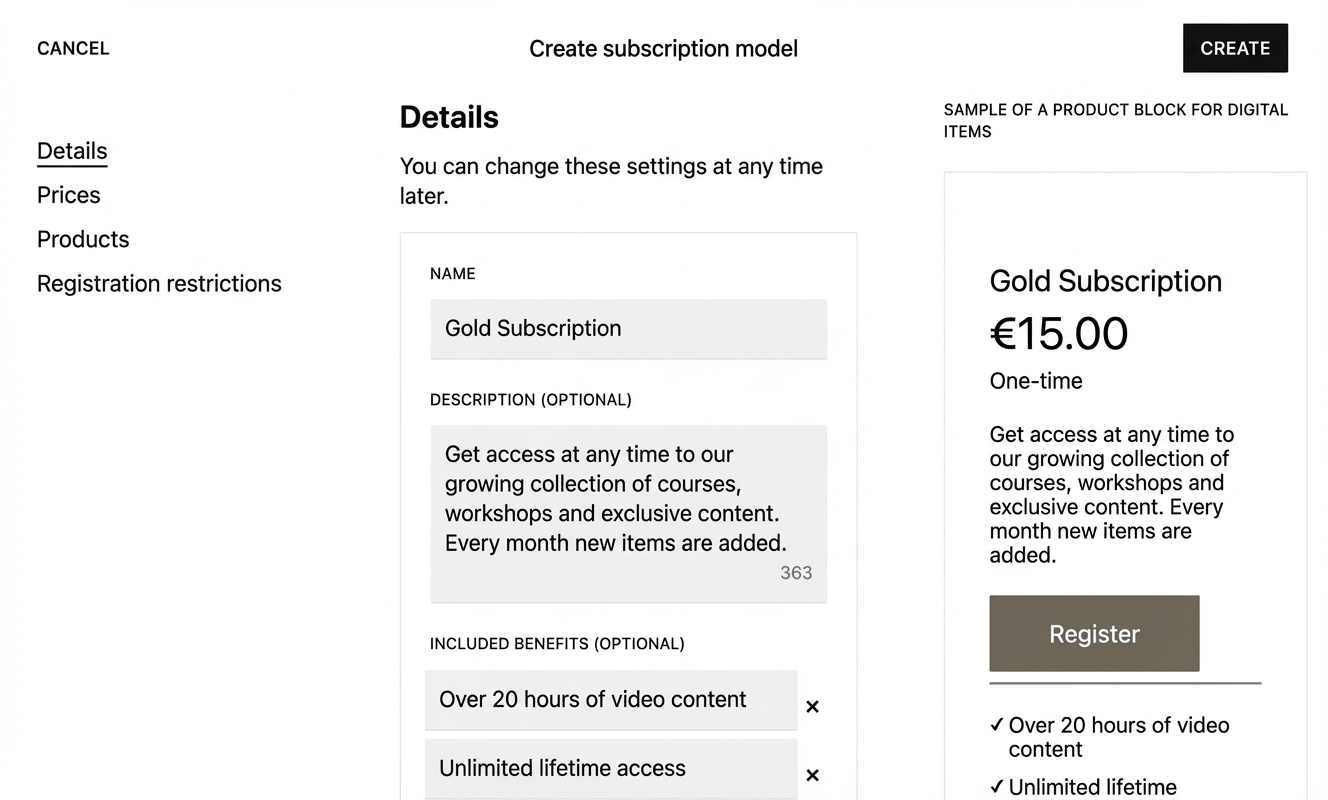The image size is (1328, 800).
Task: Select the "Gold Subscription" preview title
Action: pos(1105,281)
